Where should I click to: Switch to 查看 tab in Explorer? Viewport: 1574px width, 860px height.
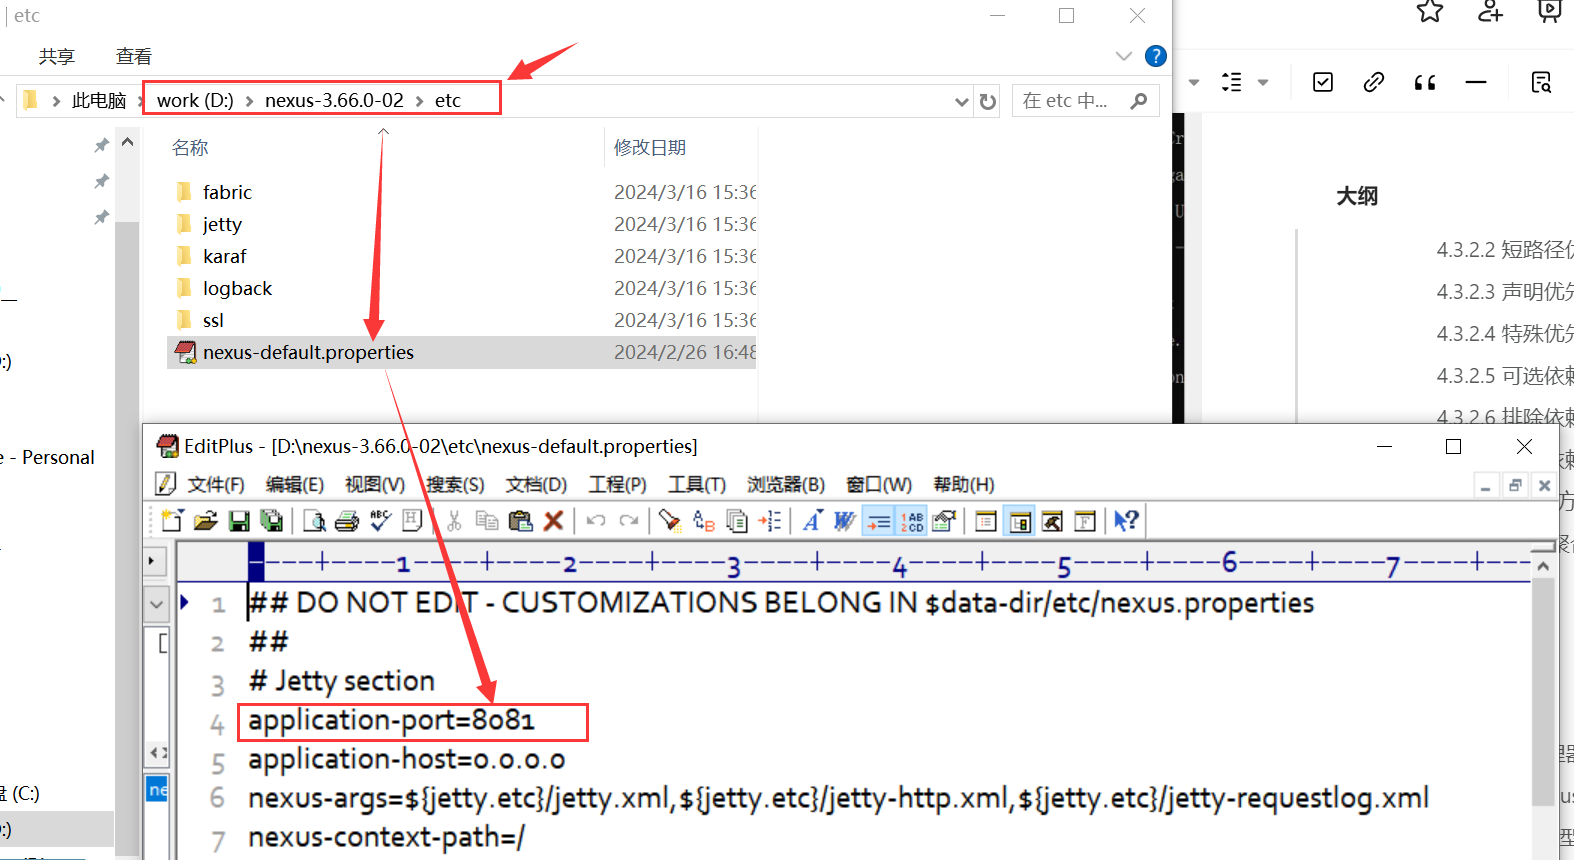[133, 57]
